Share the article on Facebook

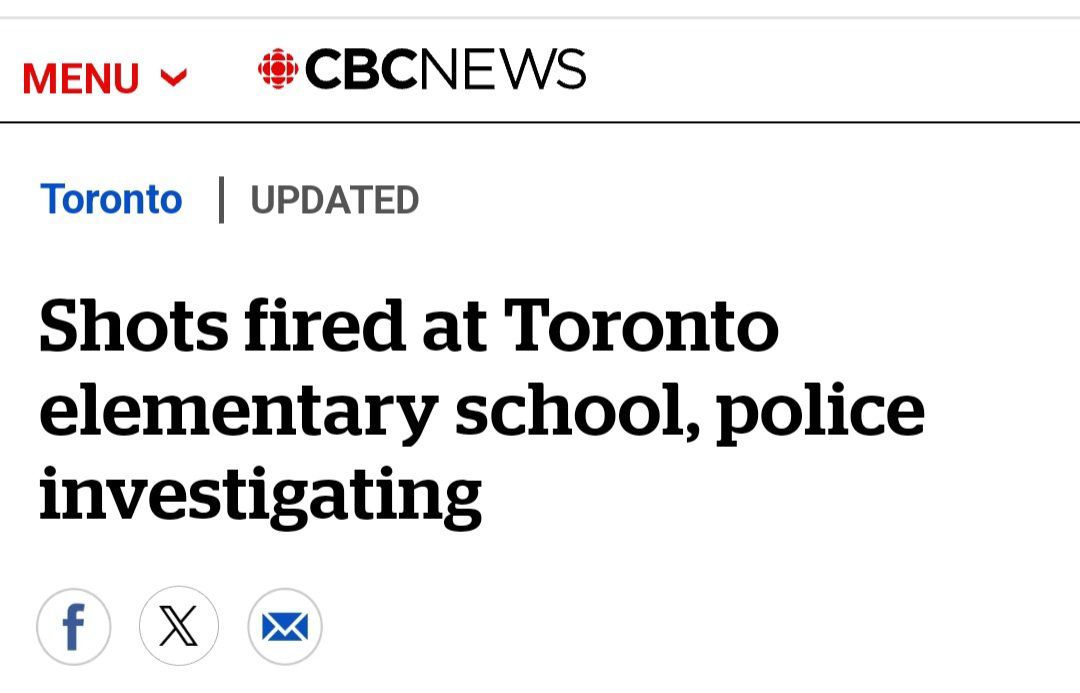[73, 627]
